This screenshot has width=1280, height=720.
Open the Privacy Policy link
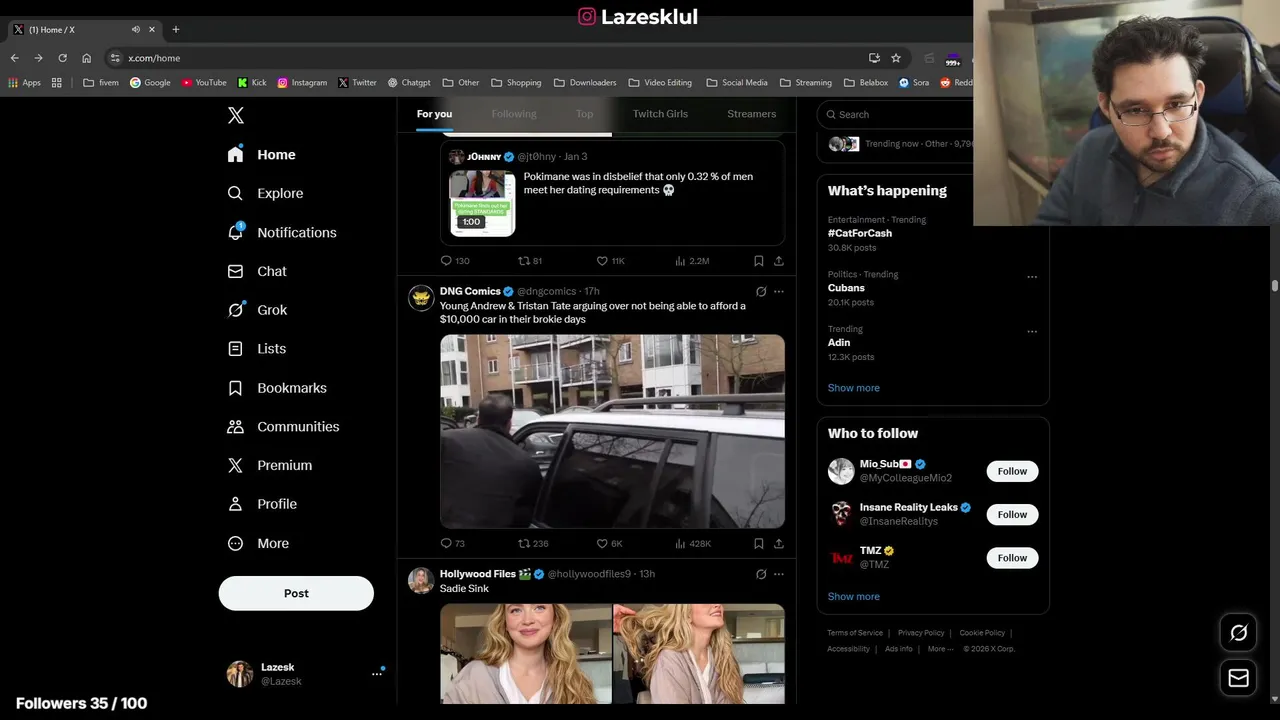[x=921, y=633]
